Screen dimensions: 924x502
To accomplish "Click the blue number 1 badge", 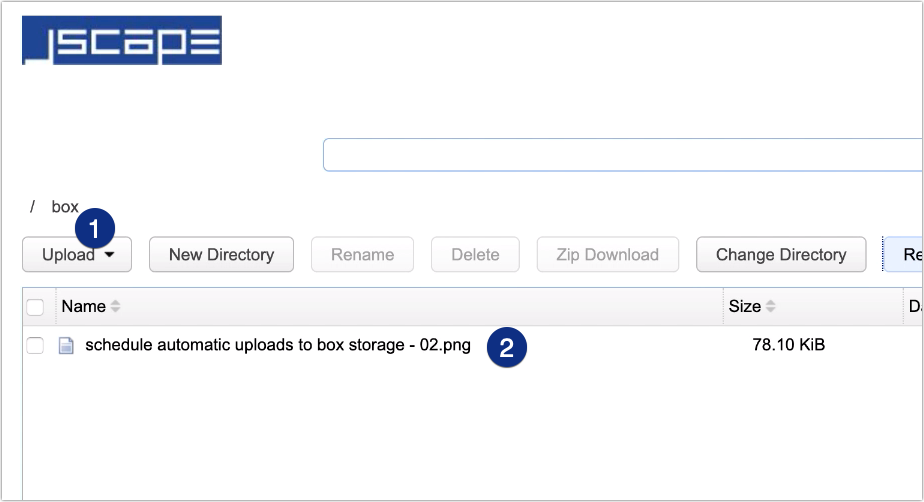I will pos(95,229).
